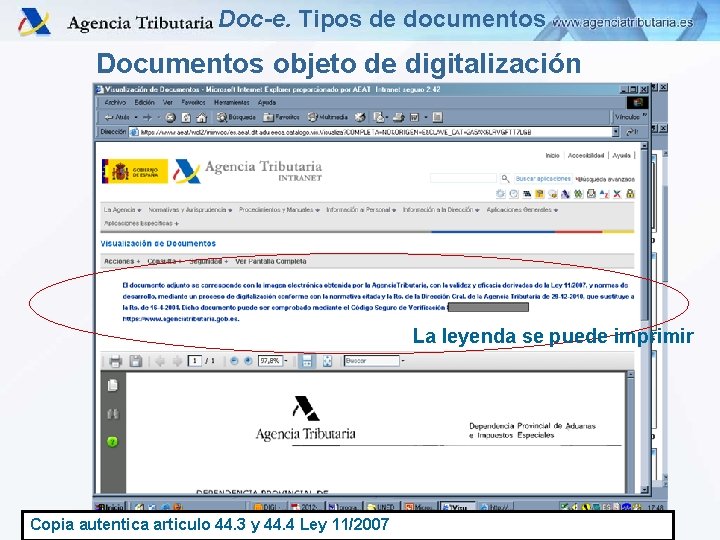Open the Ver menu

[x=168, y=102]
